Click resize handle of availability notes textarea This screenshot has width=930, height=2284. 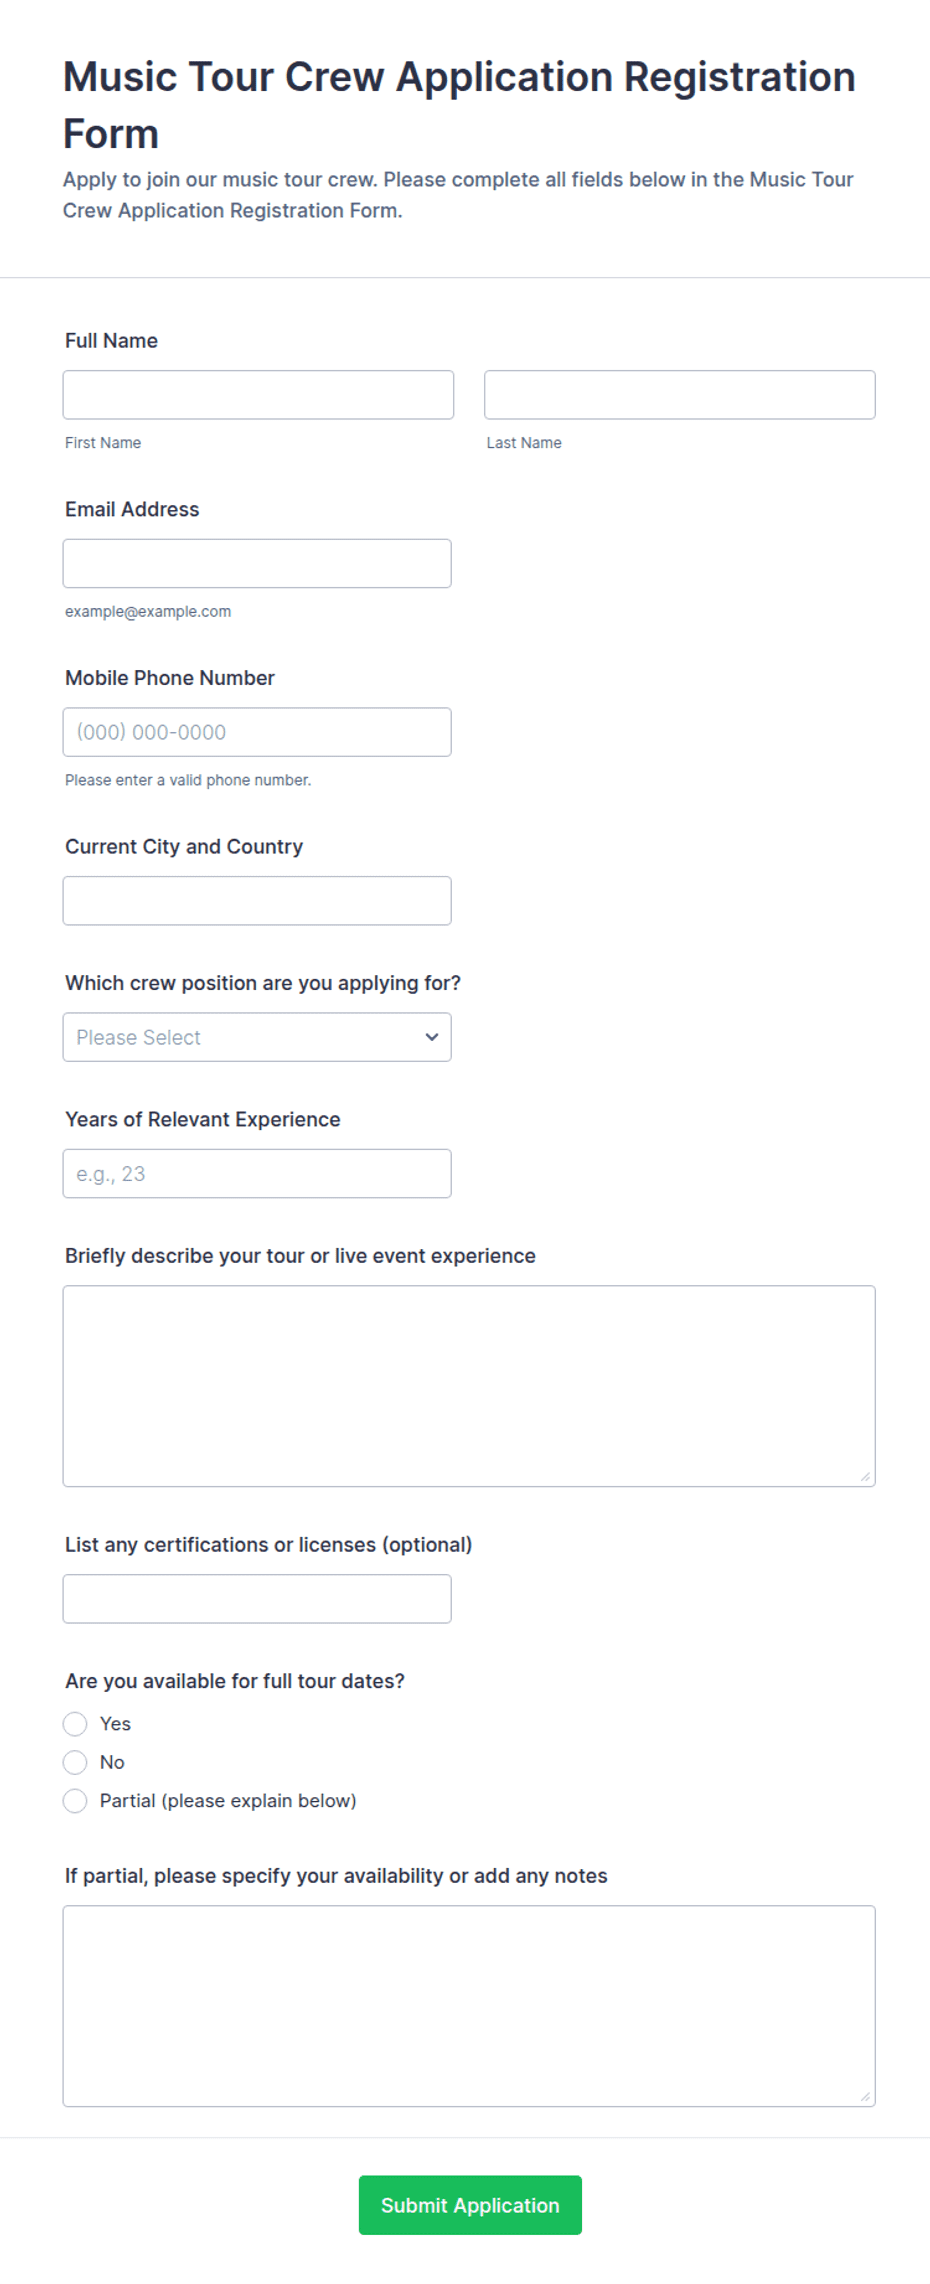tap(866, 2097)
